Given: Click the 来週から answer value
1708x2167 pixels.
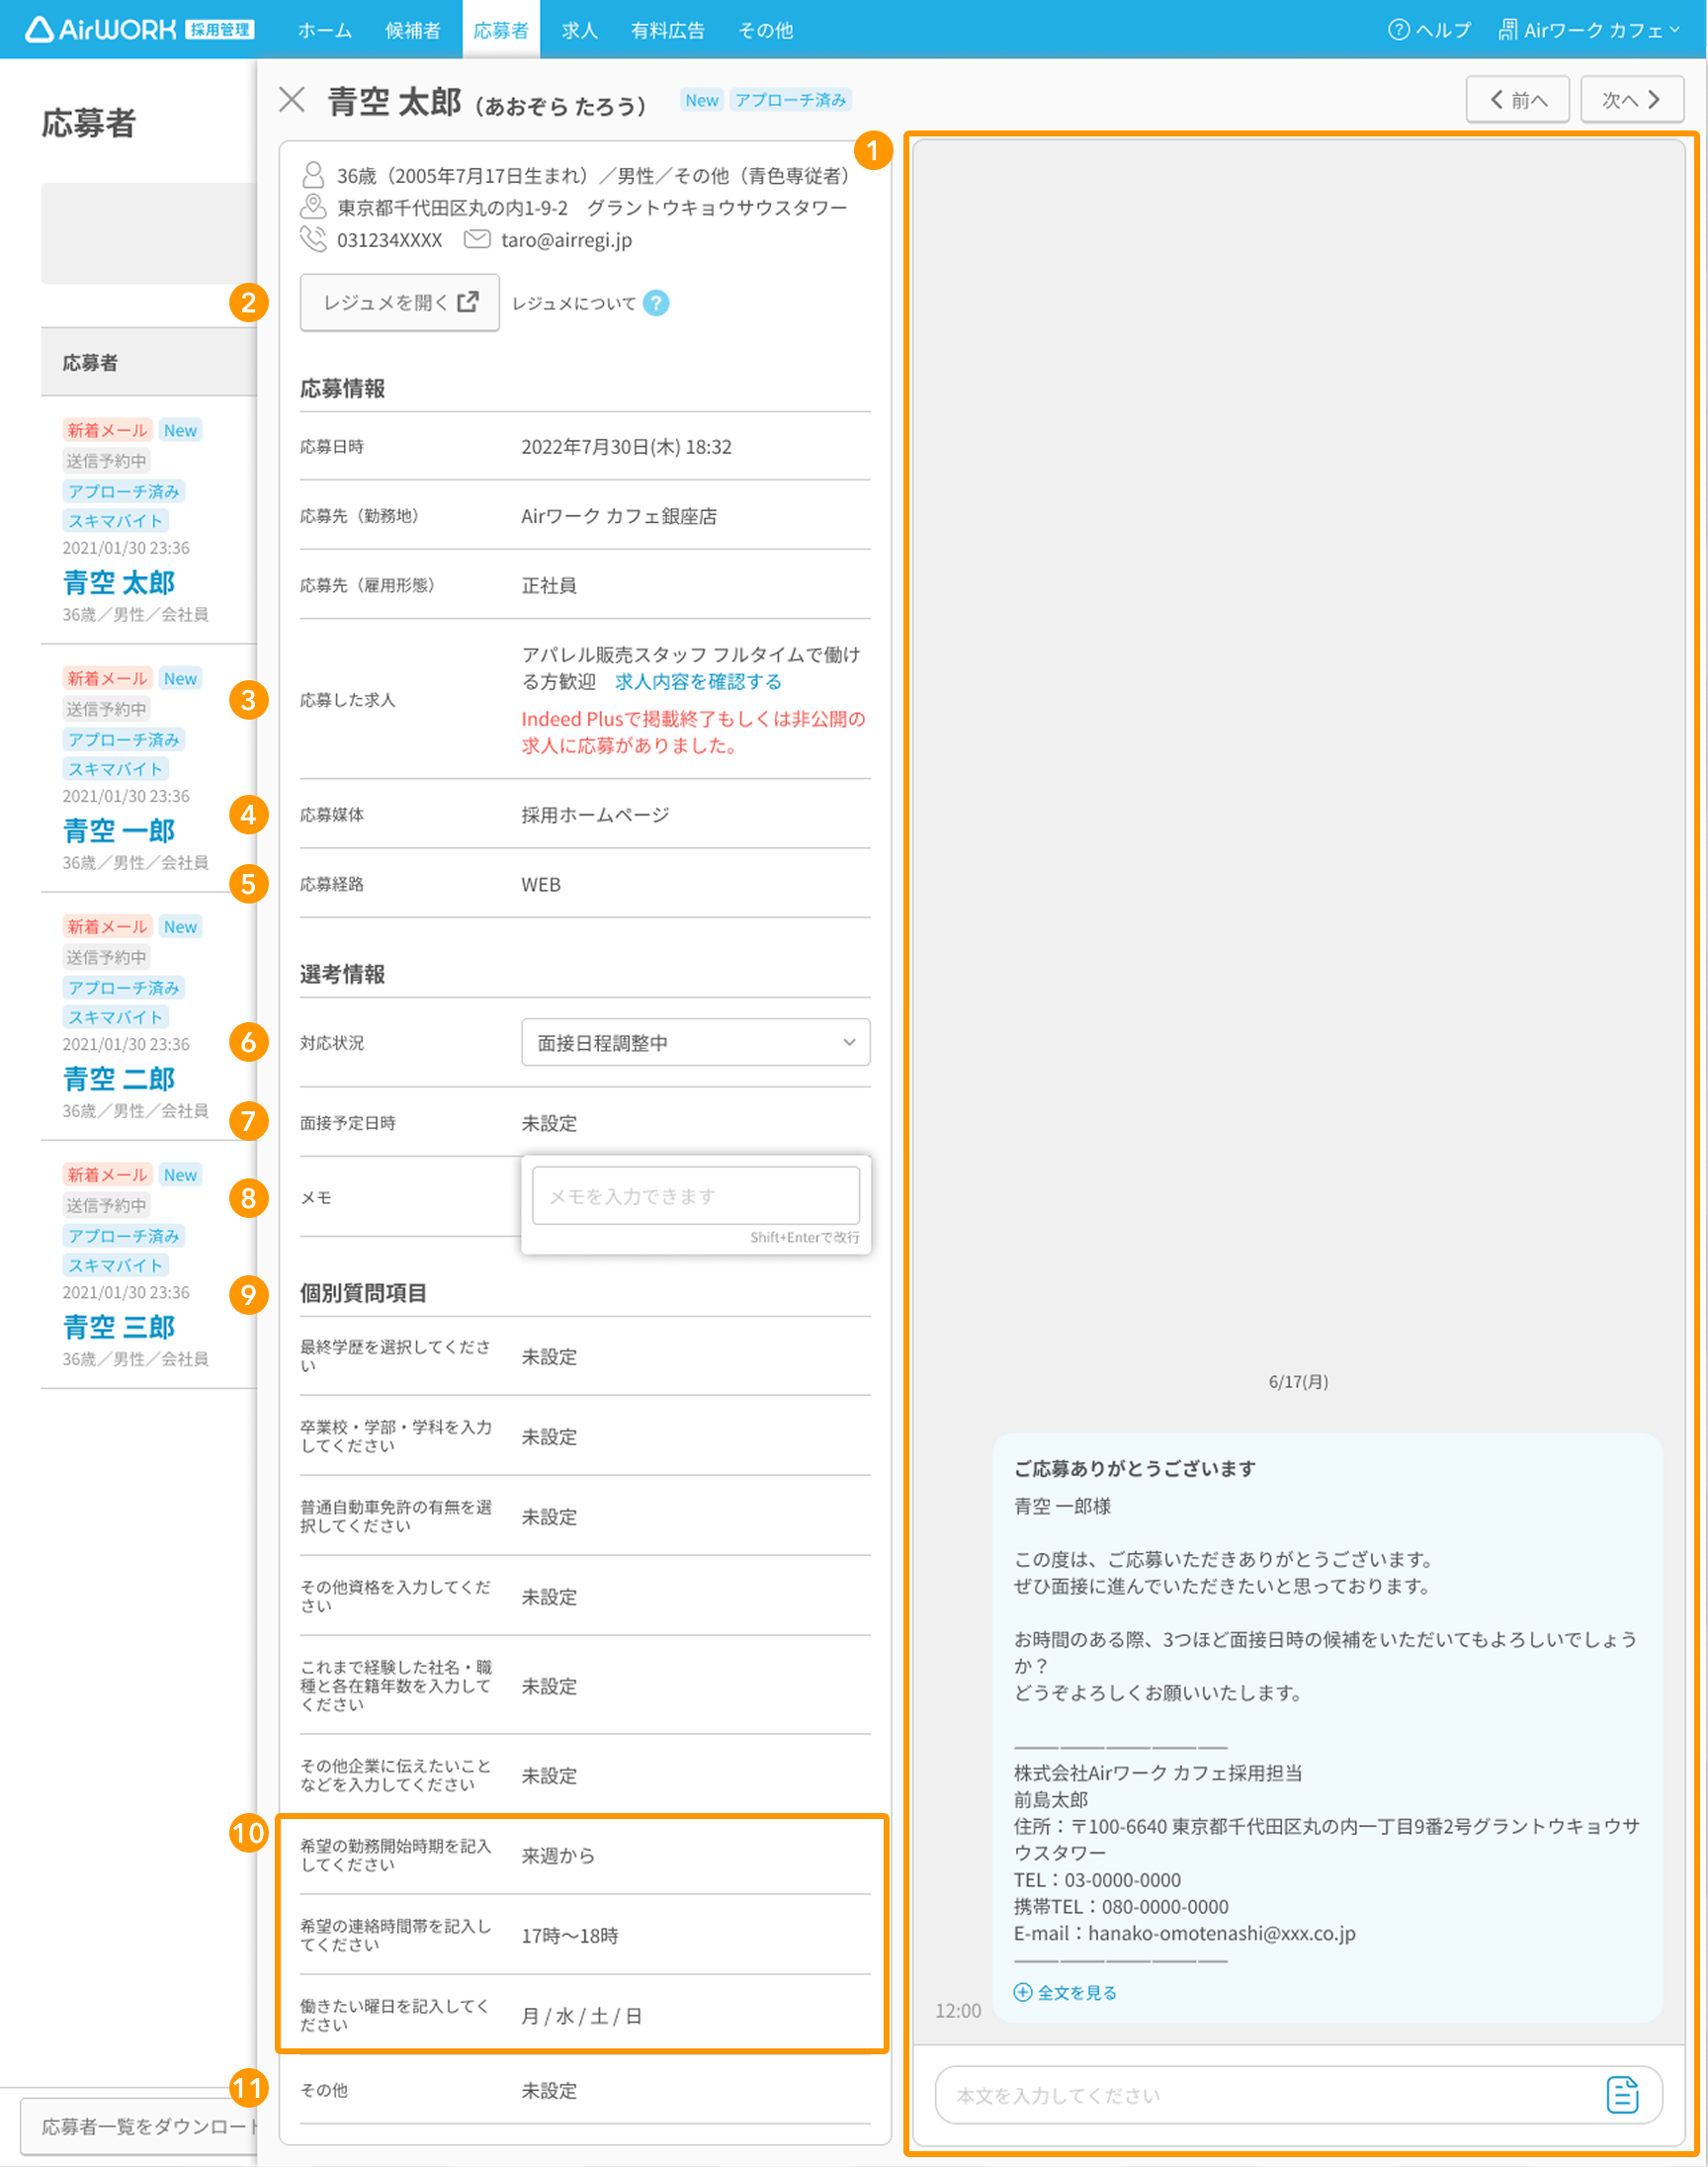Looking at the screenshot, I should point(558,1855).
